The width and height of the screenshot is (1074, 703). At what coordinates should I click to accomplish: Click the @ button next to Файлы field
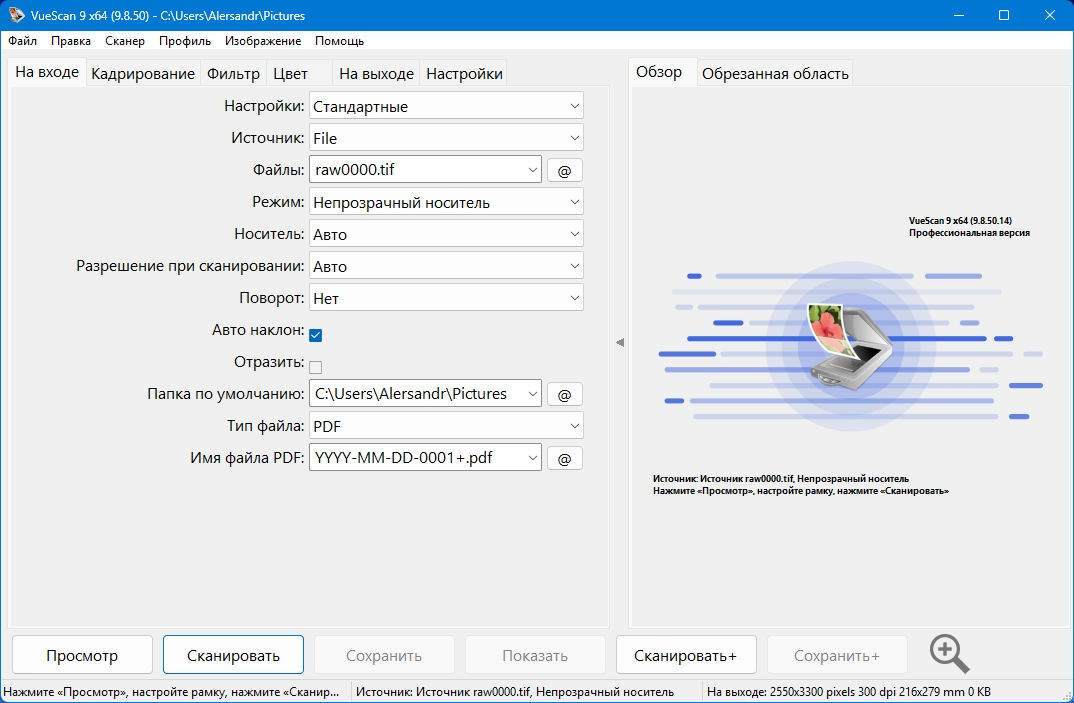[x=564, y=171]
